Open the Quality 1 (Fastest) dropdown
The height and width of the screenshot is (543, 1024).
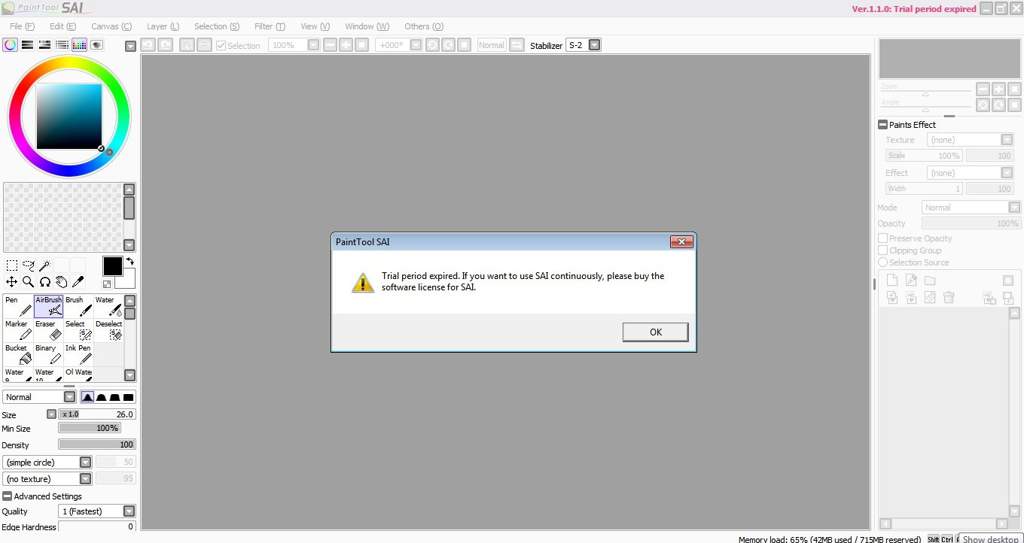pyautogui.click(x=128, y=511)
